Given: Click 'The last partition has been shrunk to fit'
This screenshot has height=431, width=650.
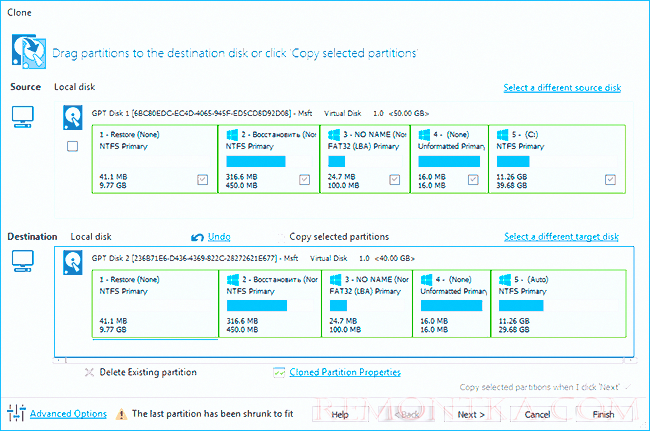Looking at the screenshot, I should tap(213, 414).
